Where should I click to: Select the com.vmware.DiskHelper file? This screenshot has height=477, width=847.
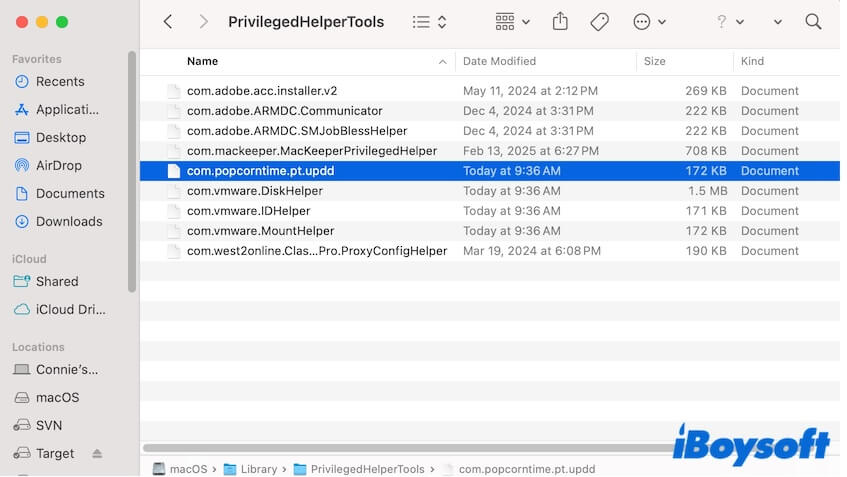[253, 191]
